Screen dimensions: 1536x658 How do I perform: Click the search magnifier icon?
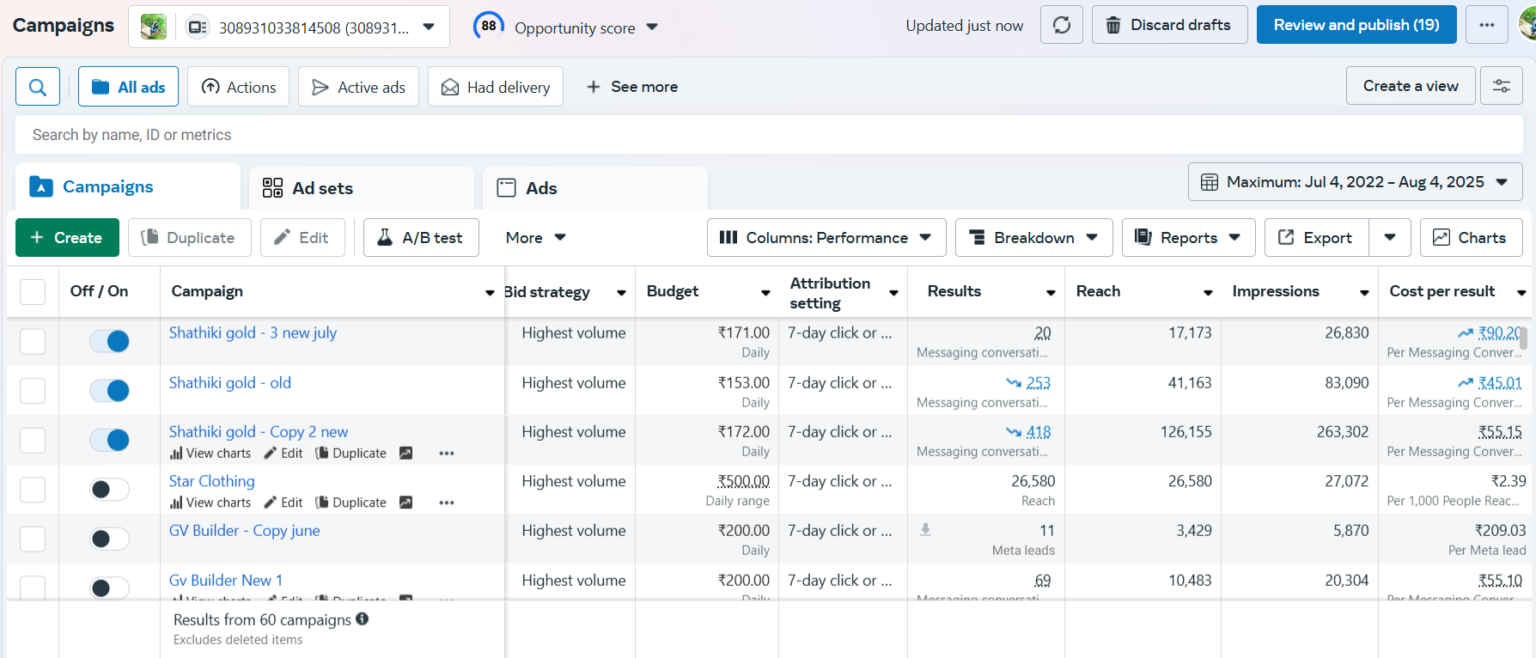[x=38, y=87]
